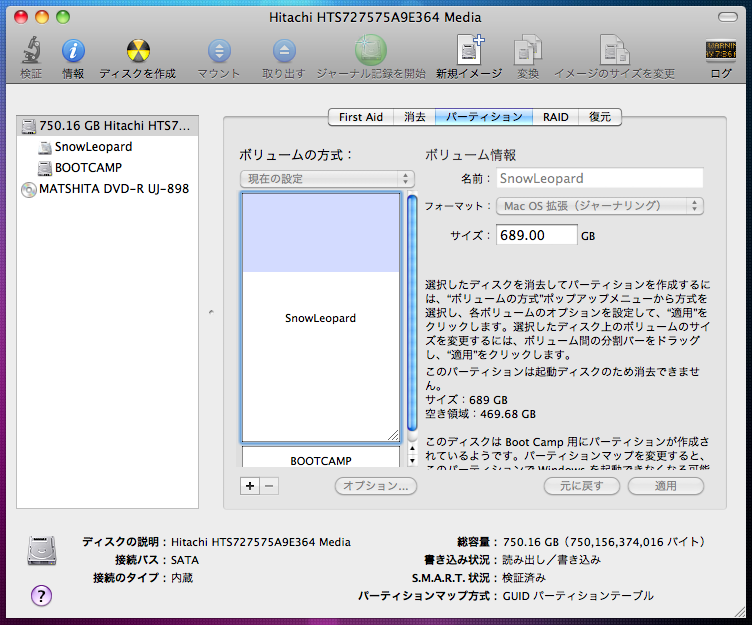Click the Name field containing SnowLeopard

(x=600, y=178)
